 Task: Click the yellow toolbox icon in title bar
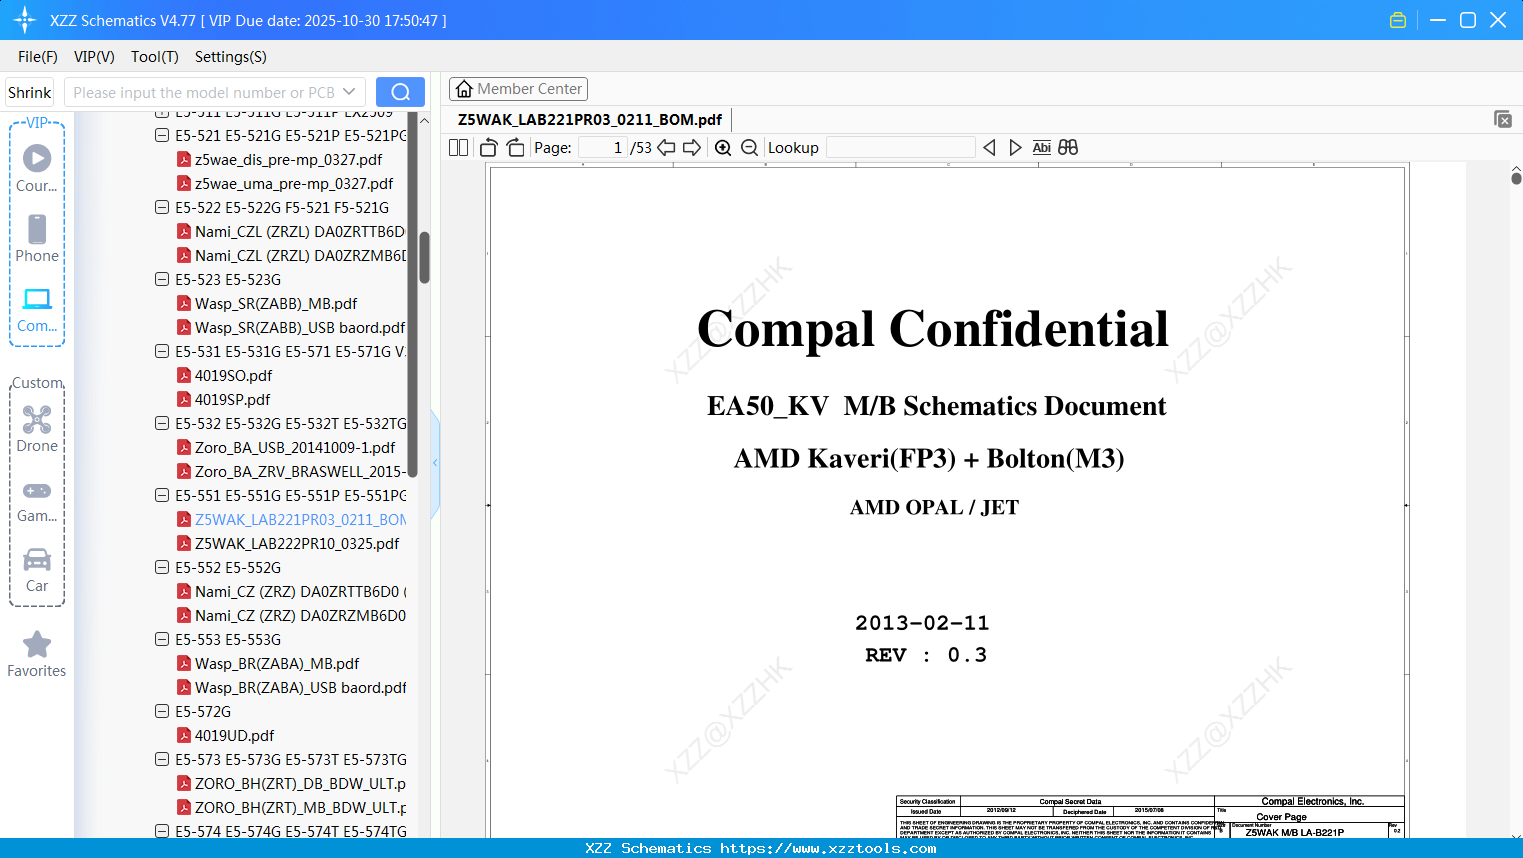tap(1398, 20)
